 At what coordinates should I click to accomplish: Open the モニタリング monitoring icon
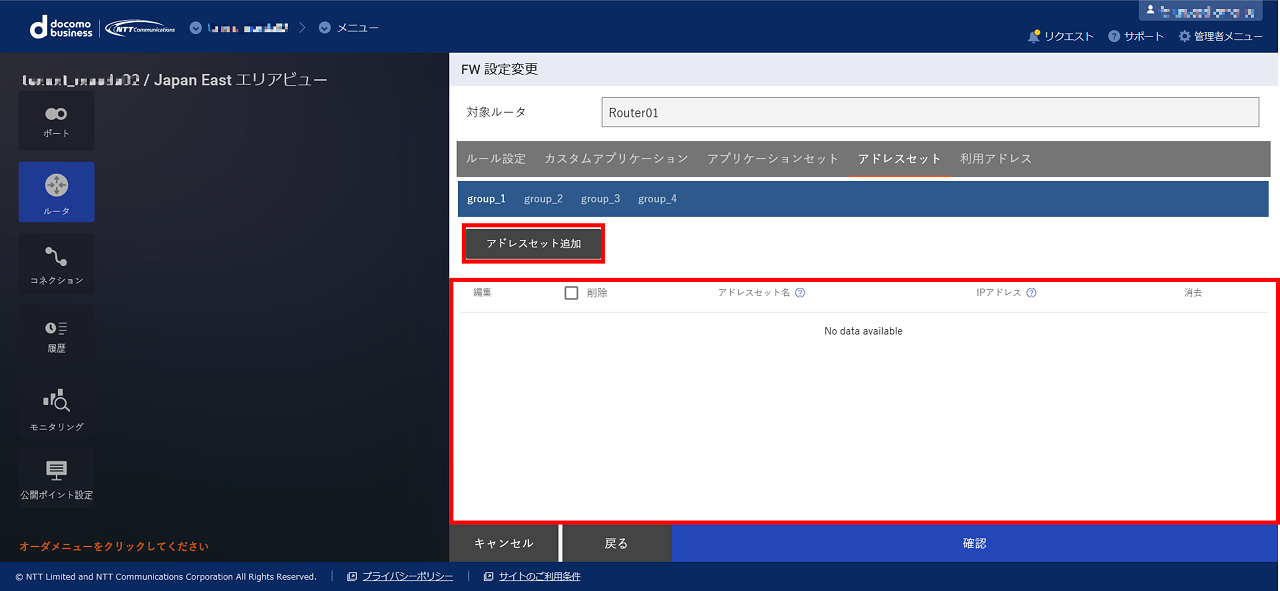point(56,410)
